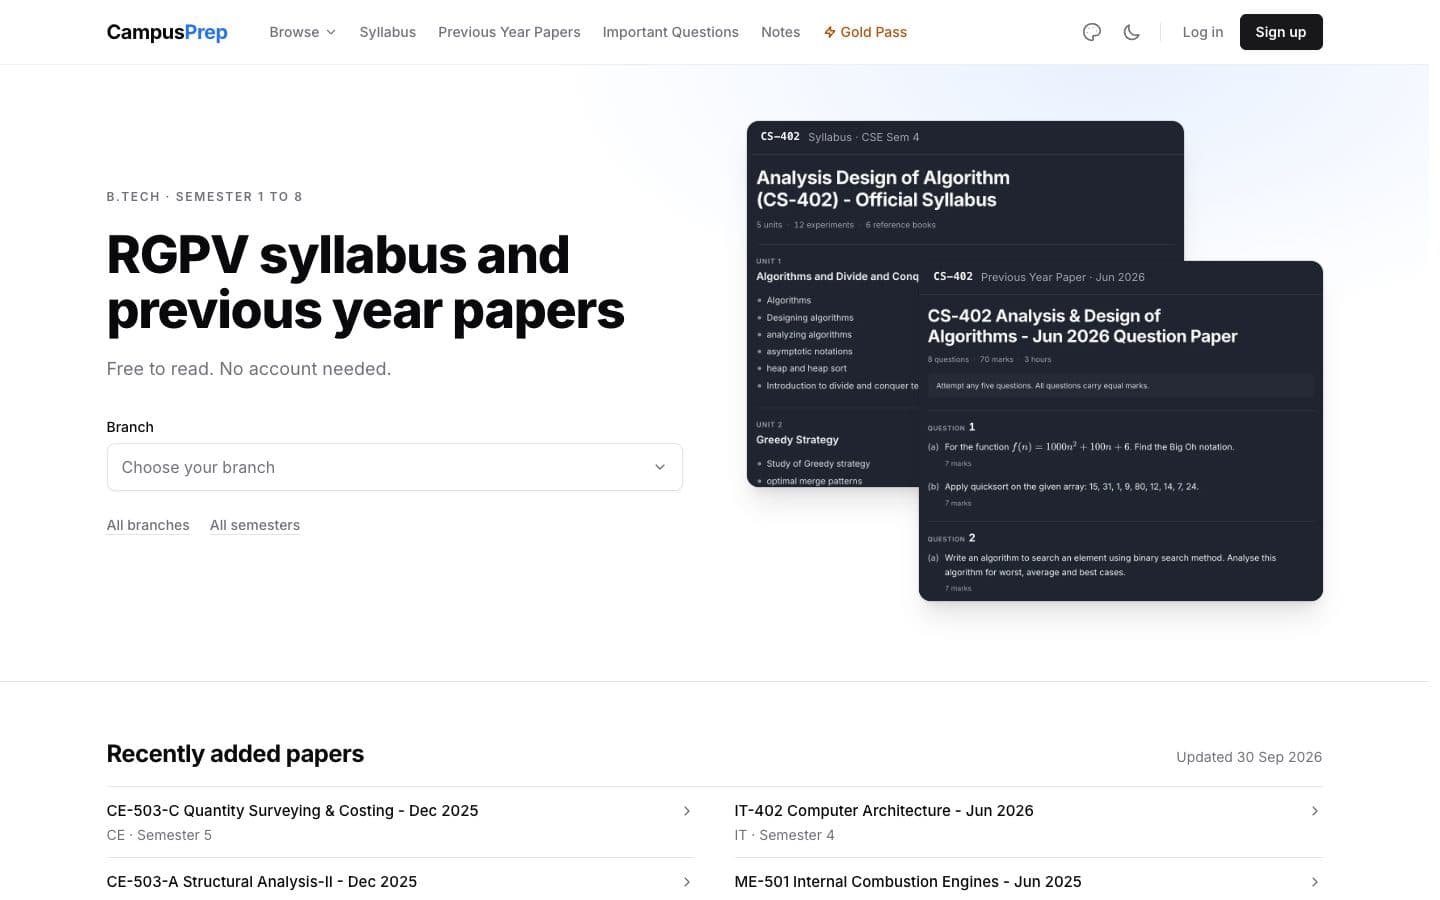Click the Sign up button
The height and width of the screenshot is (900, 1440).
point(1281,32)
